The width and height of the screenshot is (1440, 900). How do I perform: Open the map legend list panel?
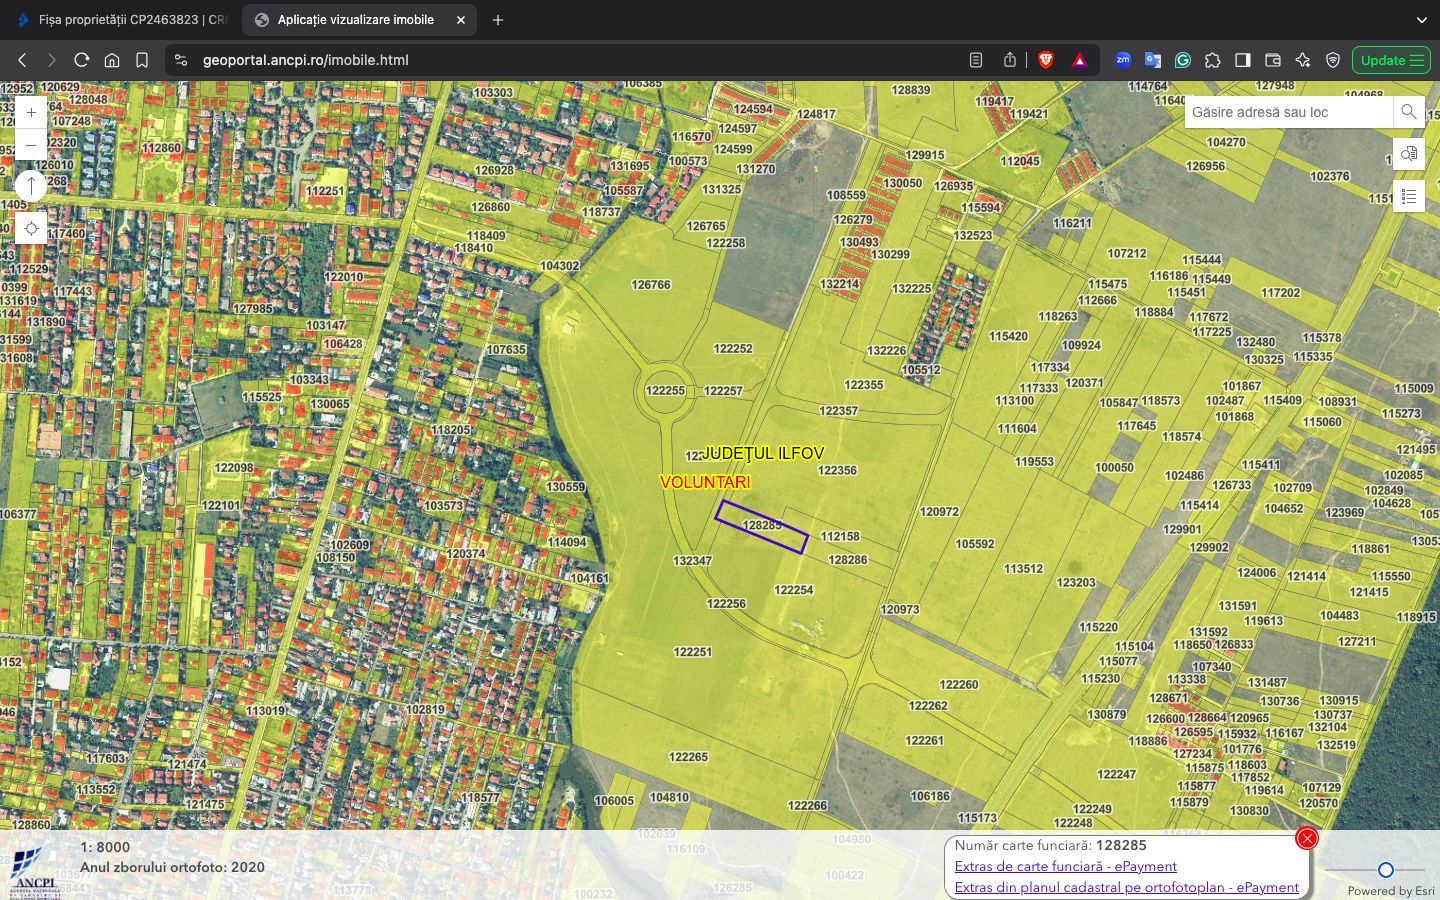(x=1408, y=197)
